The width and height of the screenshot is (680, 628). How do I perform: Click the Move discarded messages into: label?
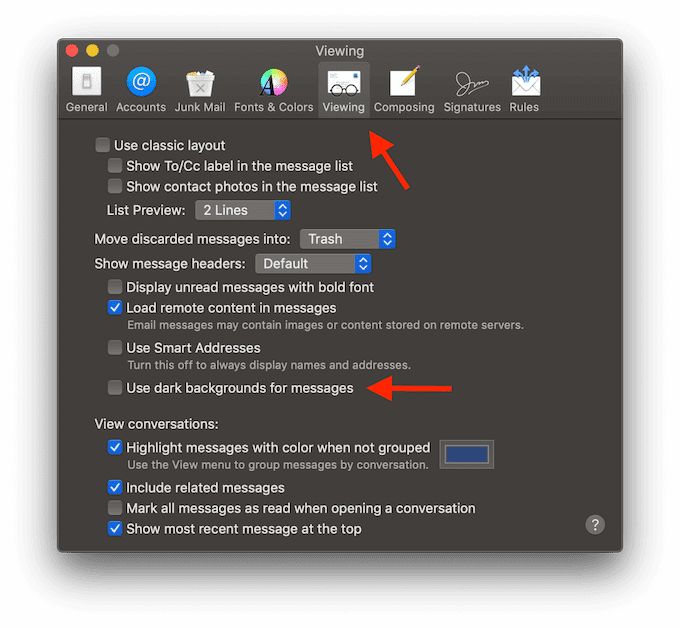pyautogui.click(x=193, y=239)
